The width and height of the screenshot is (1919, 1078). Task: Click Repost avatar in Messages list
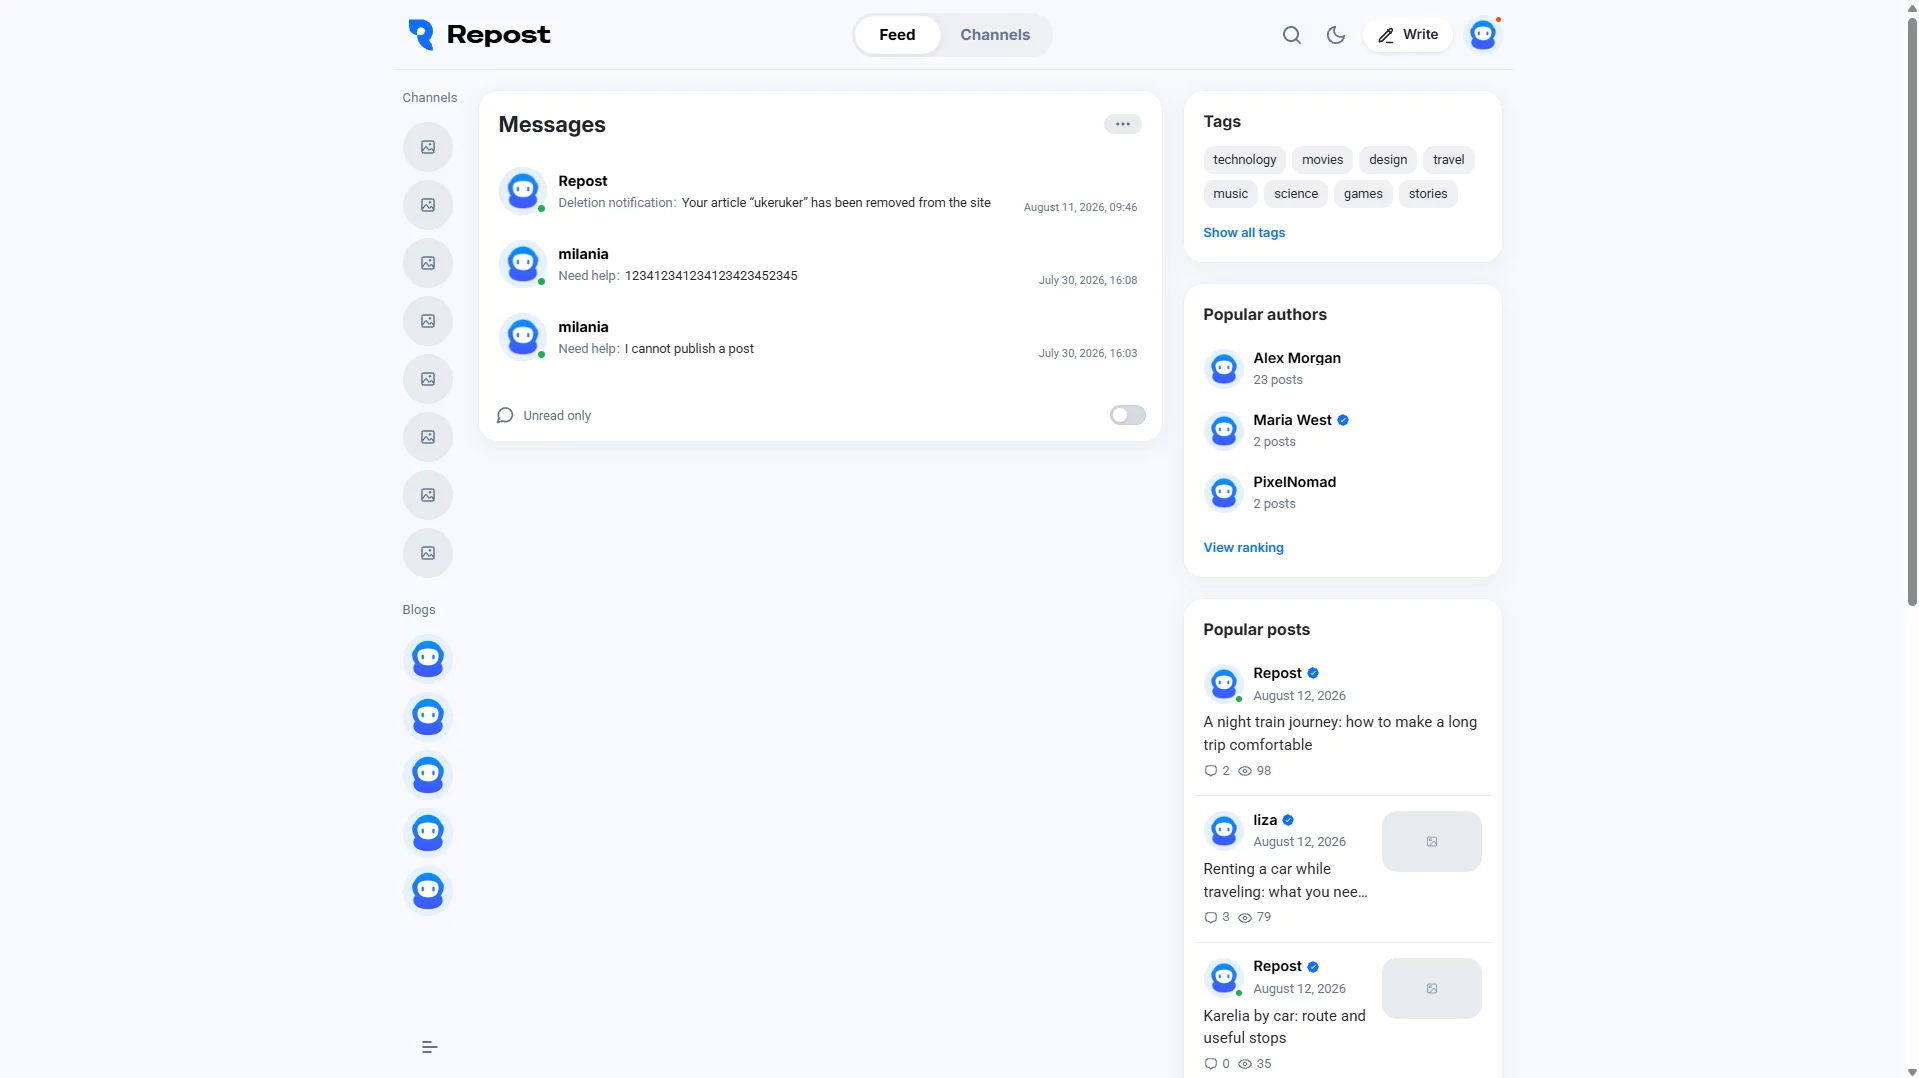522,190
